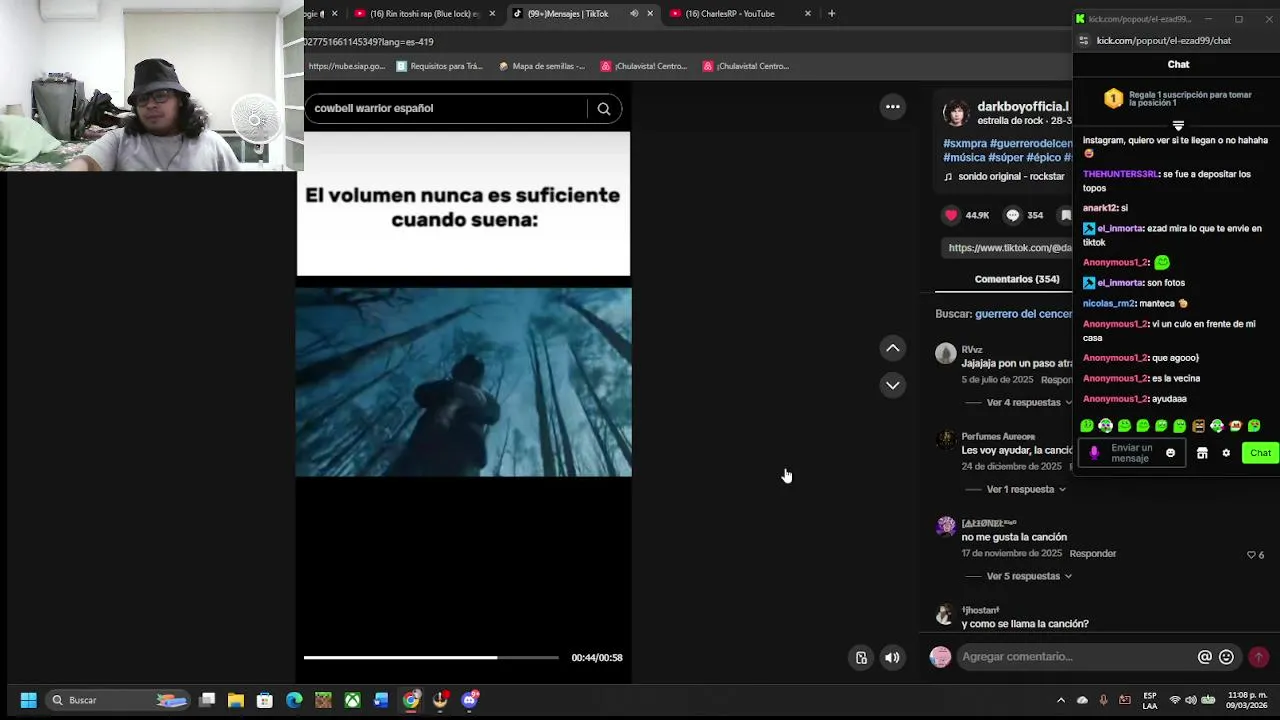This screenshot has height=720, width=1280.
Task: Open darkboyofficia.l profile avatar
Action: point(957,113)
